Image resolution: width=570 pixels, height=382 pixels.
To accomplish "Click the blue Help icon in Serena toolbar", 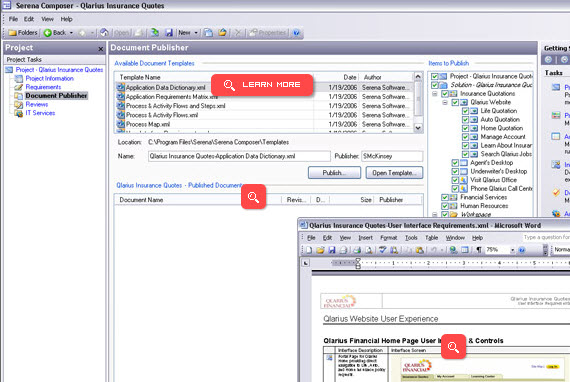I will 296,33.
